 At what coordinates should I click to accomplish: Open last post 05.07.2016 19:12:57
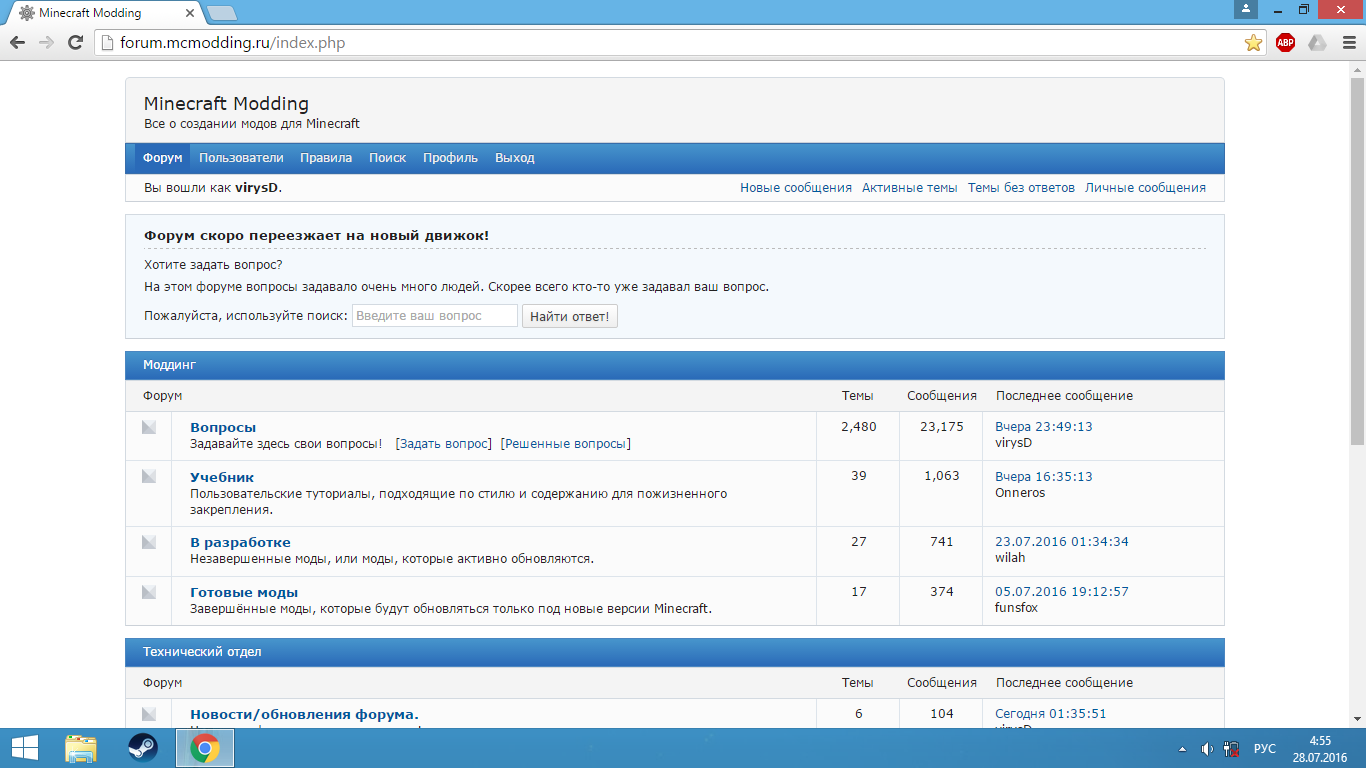coord(1062,591)
